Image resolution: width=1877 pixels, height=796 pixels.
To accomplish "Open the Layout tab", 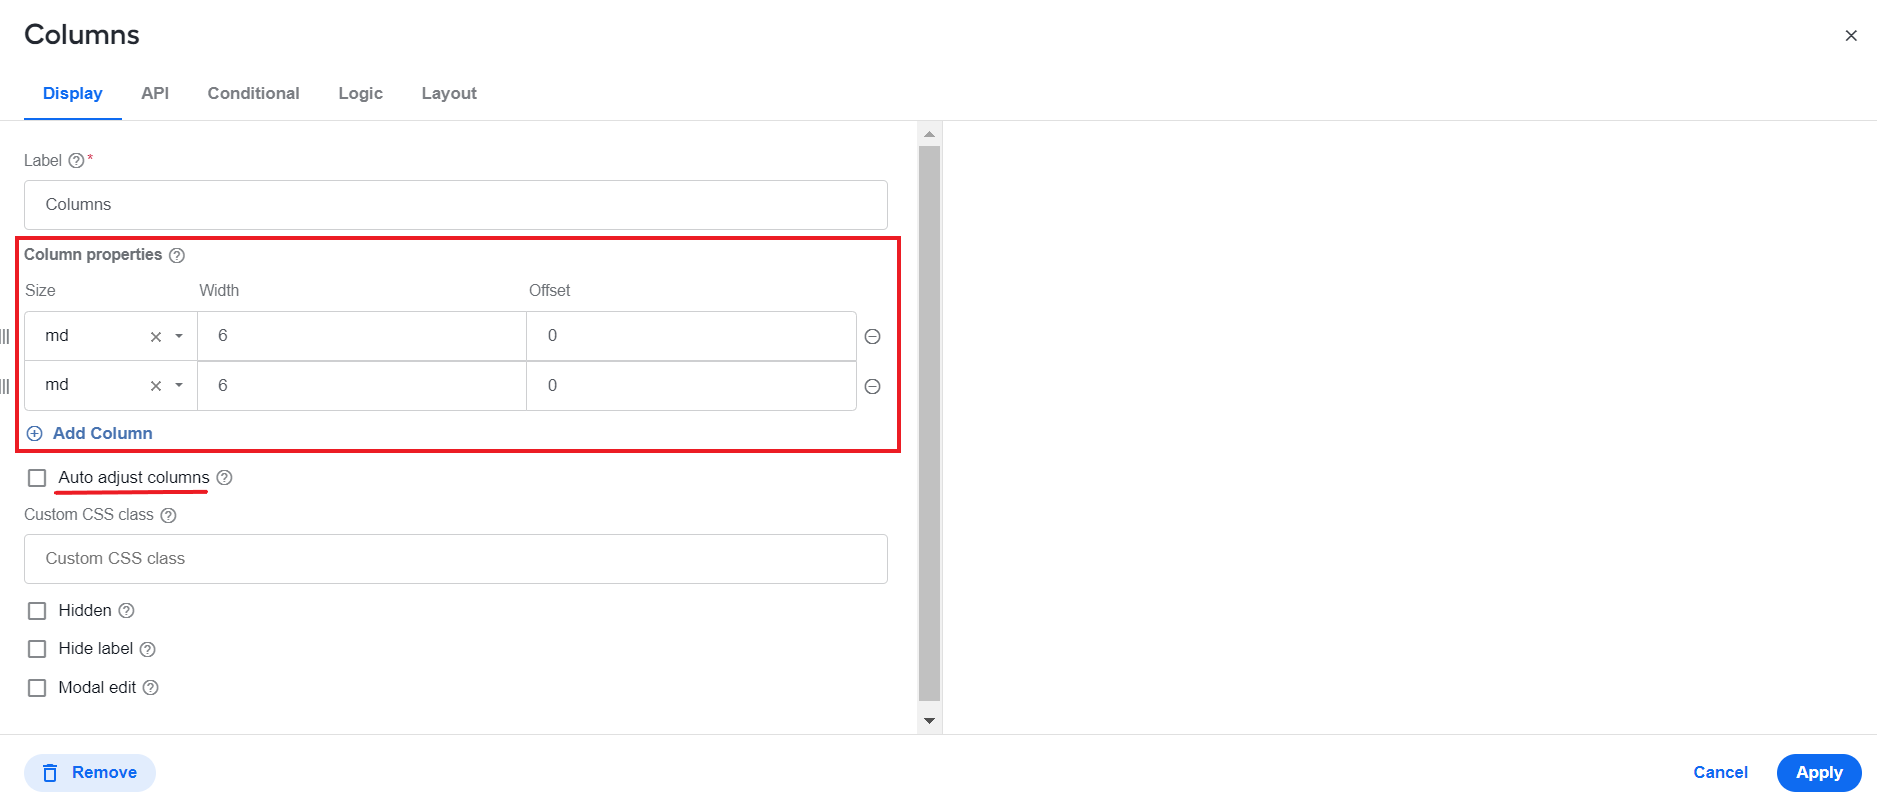I will (449, 93).
